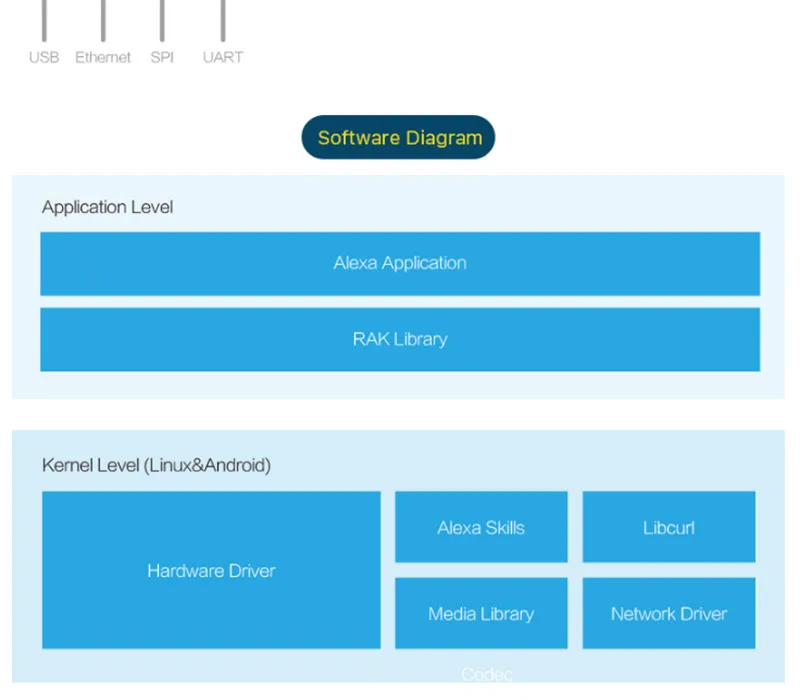Click the Kernel Level (Linux&Android) heading

point(156,465)
